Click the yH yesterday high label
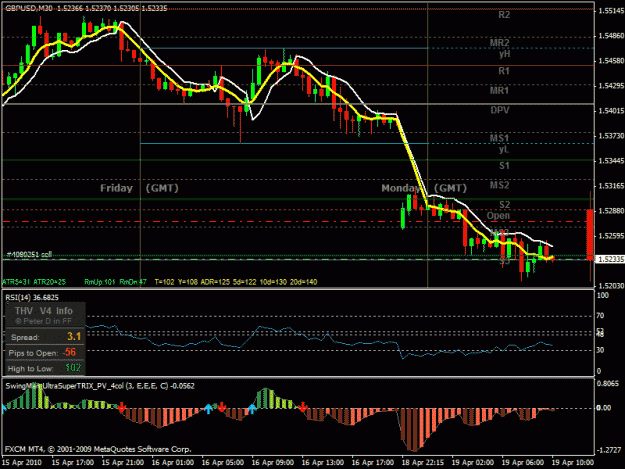The image size is (625, 469). coord(505,53)
